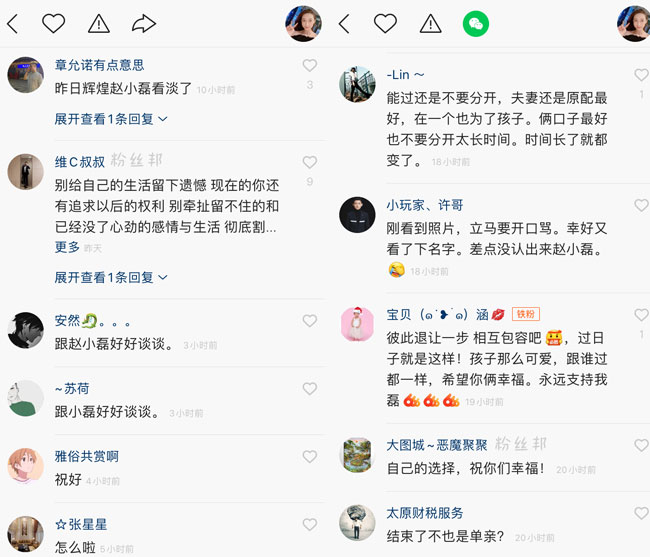Tap the heart icon in right header
The height and width of the screenshot is (557, 650).
(x=385, y=23)
